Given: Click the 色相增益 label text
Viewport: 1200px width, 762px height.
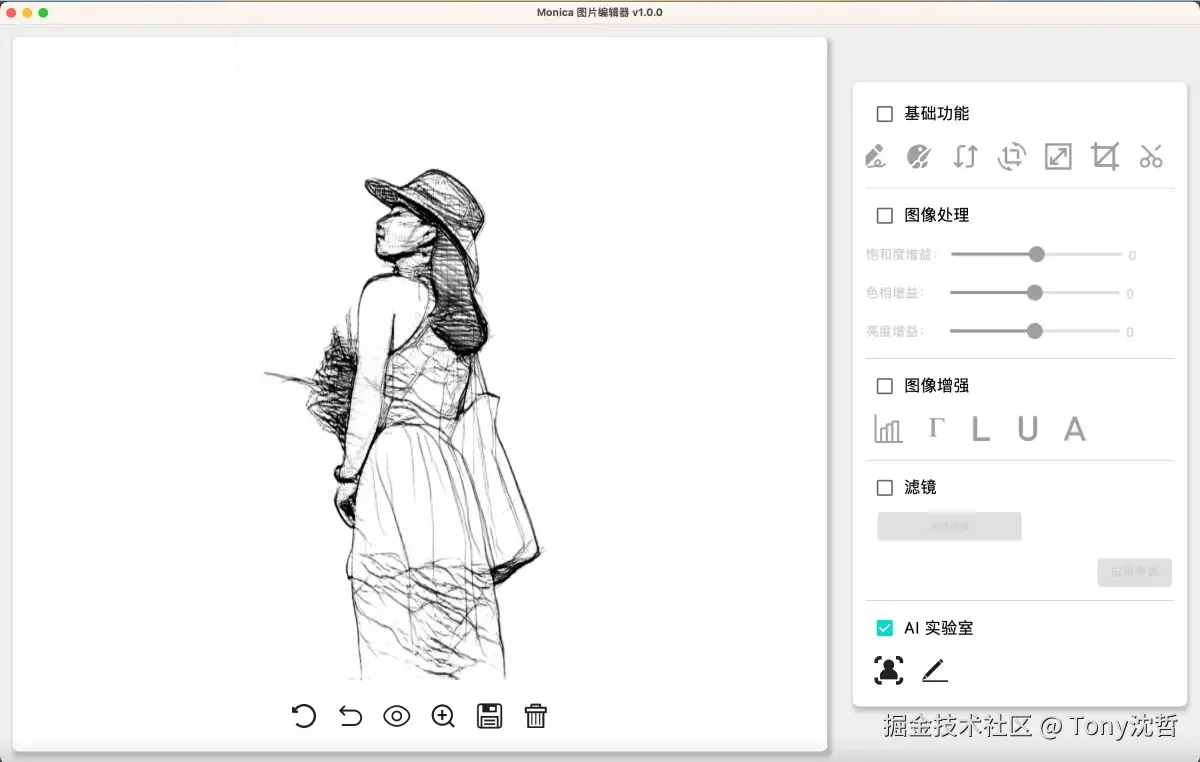Looking at the screenshot, I should pos(895,293).
